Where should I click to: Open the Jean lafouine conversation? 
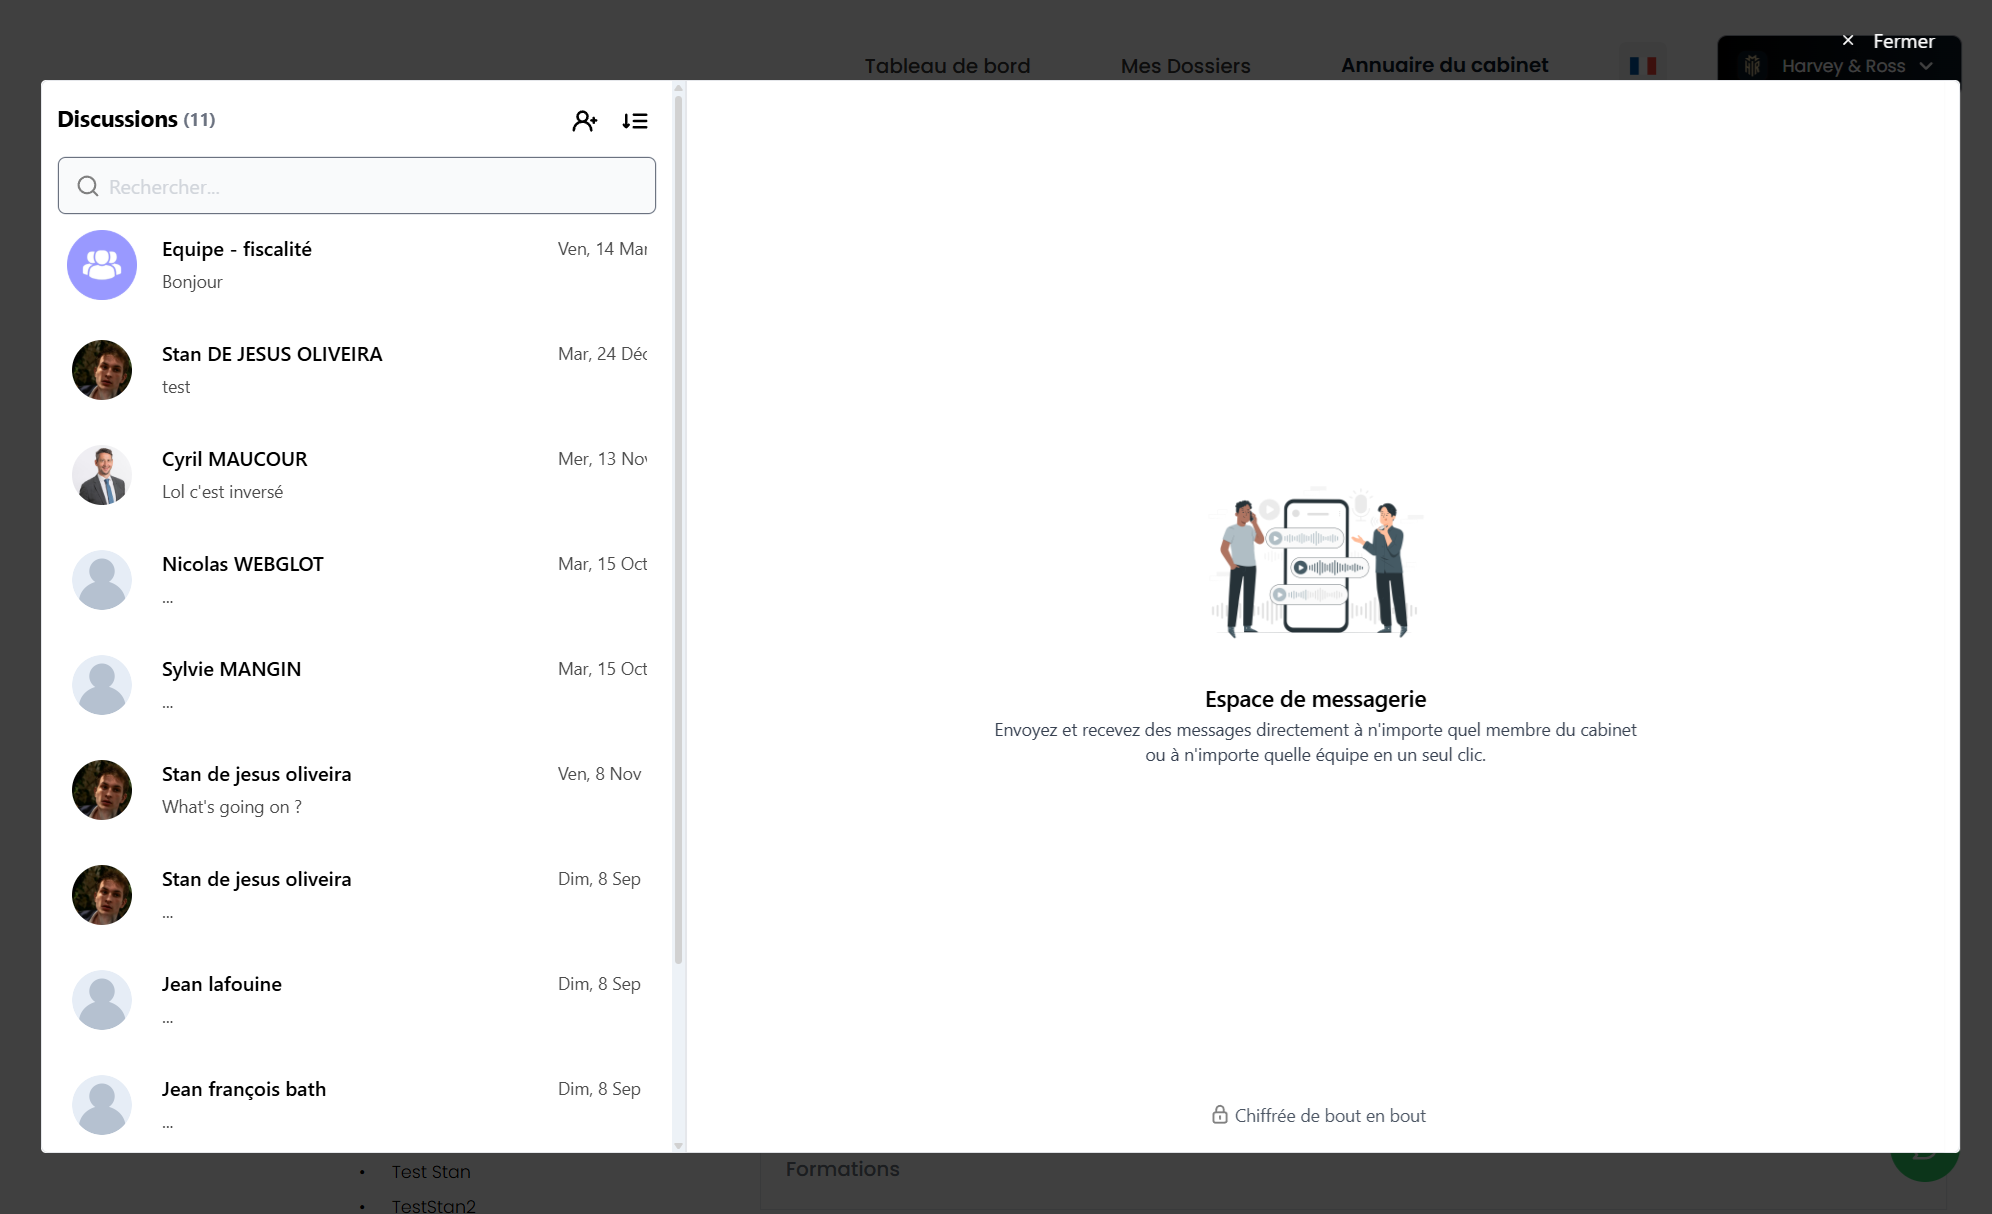[357, 1000]
